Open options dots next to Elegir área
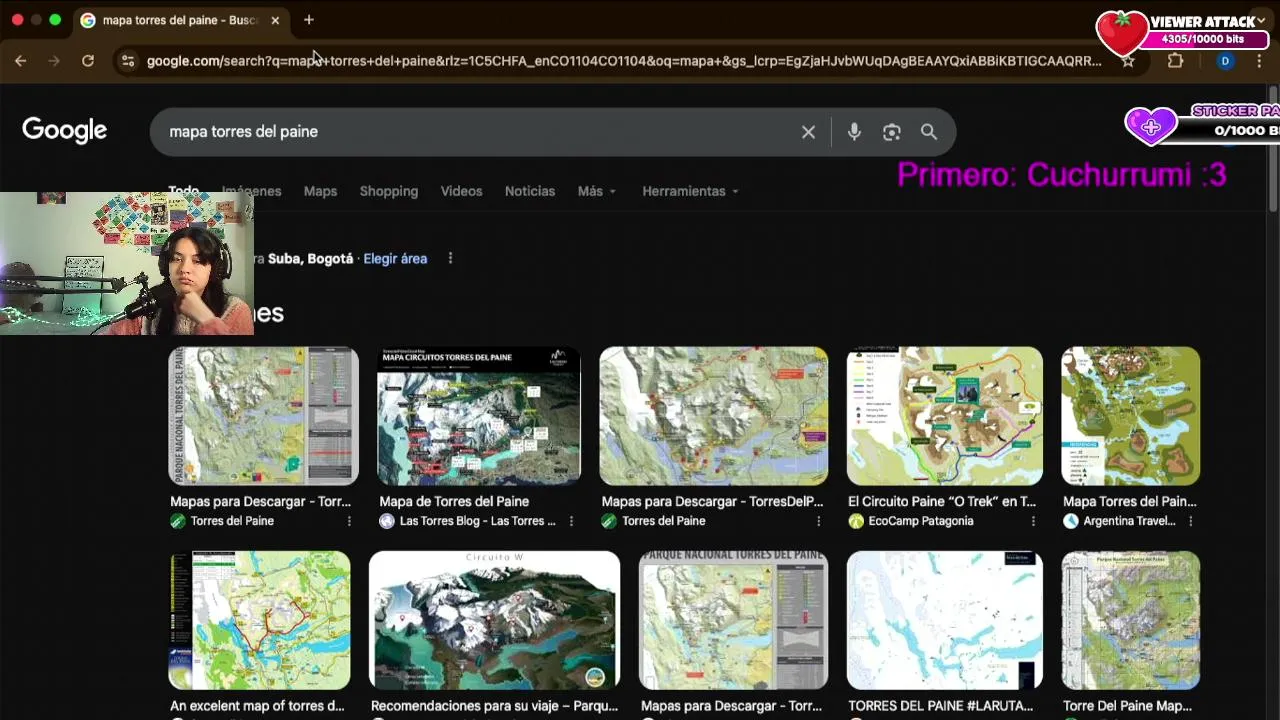The image size is (1280, 720). coord(450,258)
